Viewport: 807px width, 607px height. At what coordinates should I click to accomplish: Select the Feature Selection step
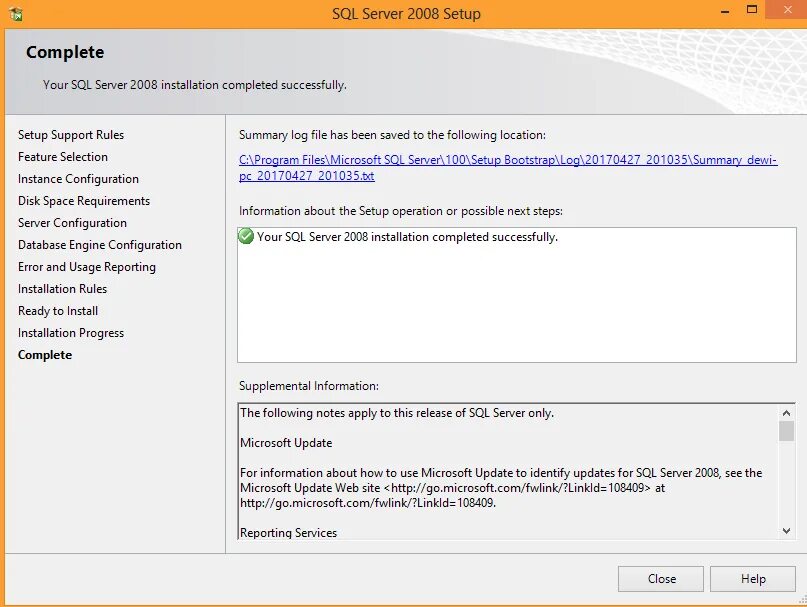(63, 157)
